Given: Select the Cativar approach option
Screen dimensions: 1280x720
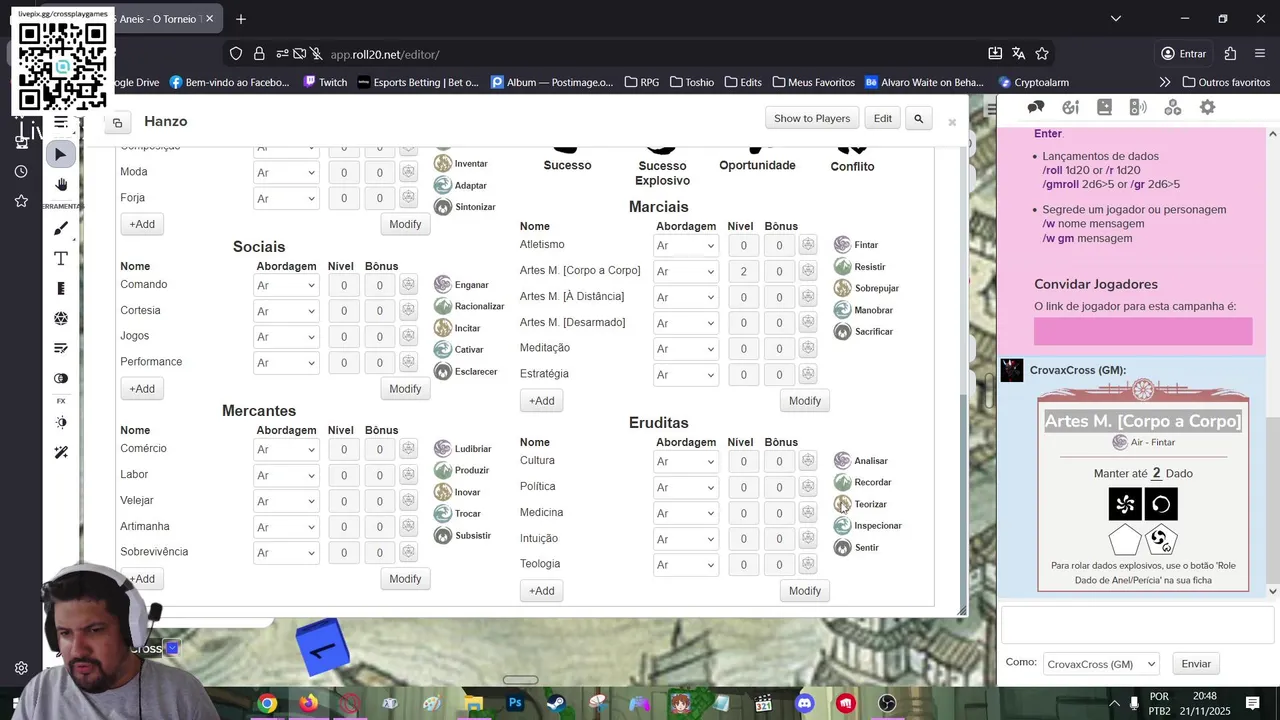Looking at the screenshot, I should pos(459,350).
